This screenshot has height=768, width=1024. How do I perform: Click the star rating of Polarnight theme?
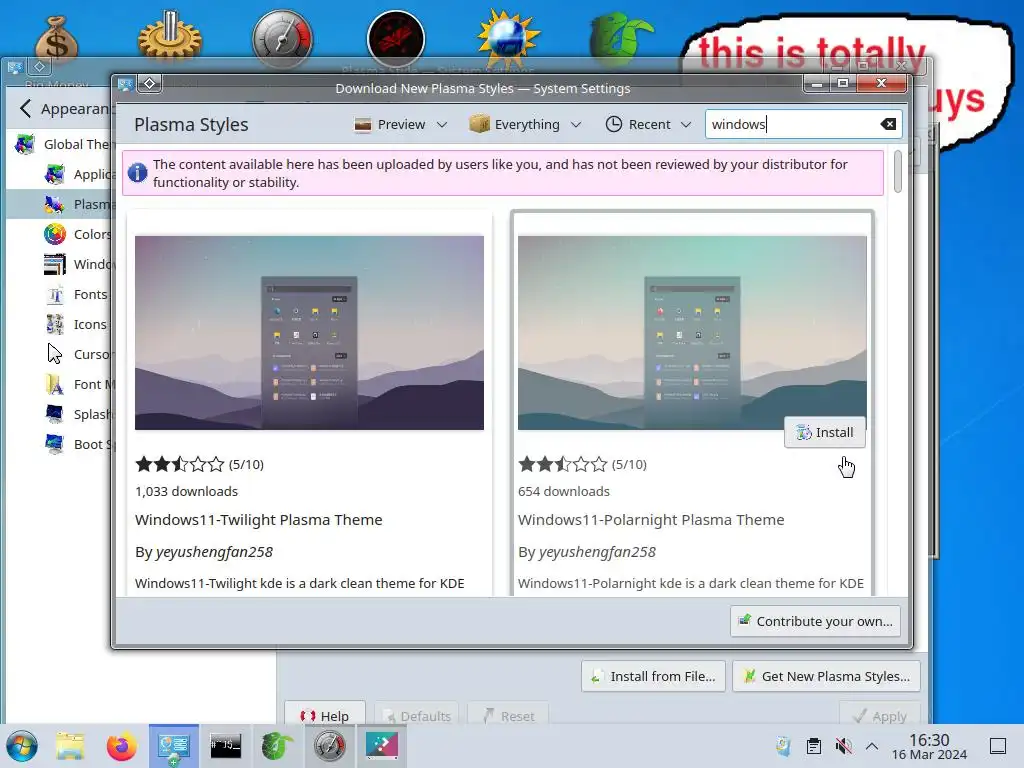point(562,464)
